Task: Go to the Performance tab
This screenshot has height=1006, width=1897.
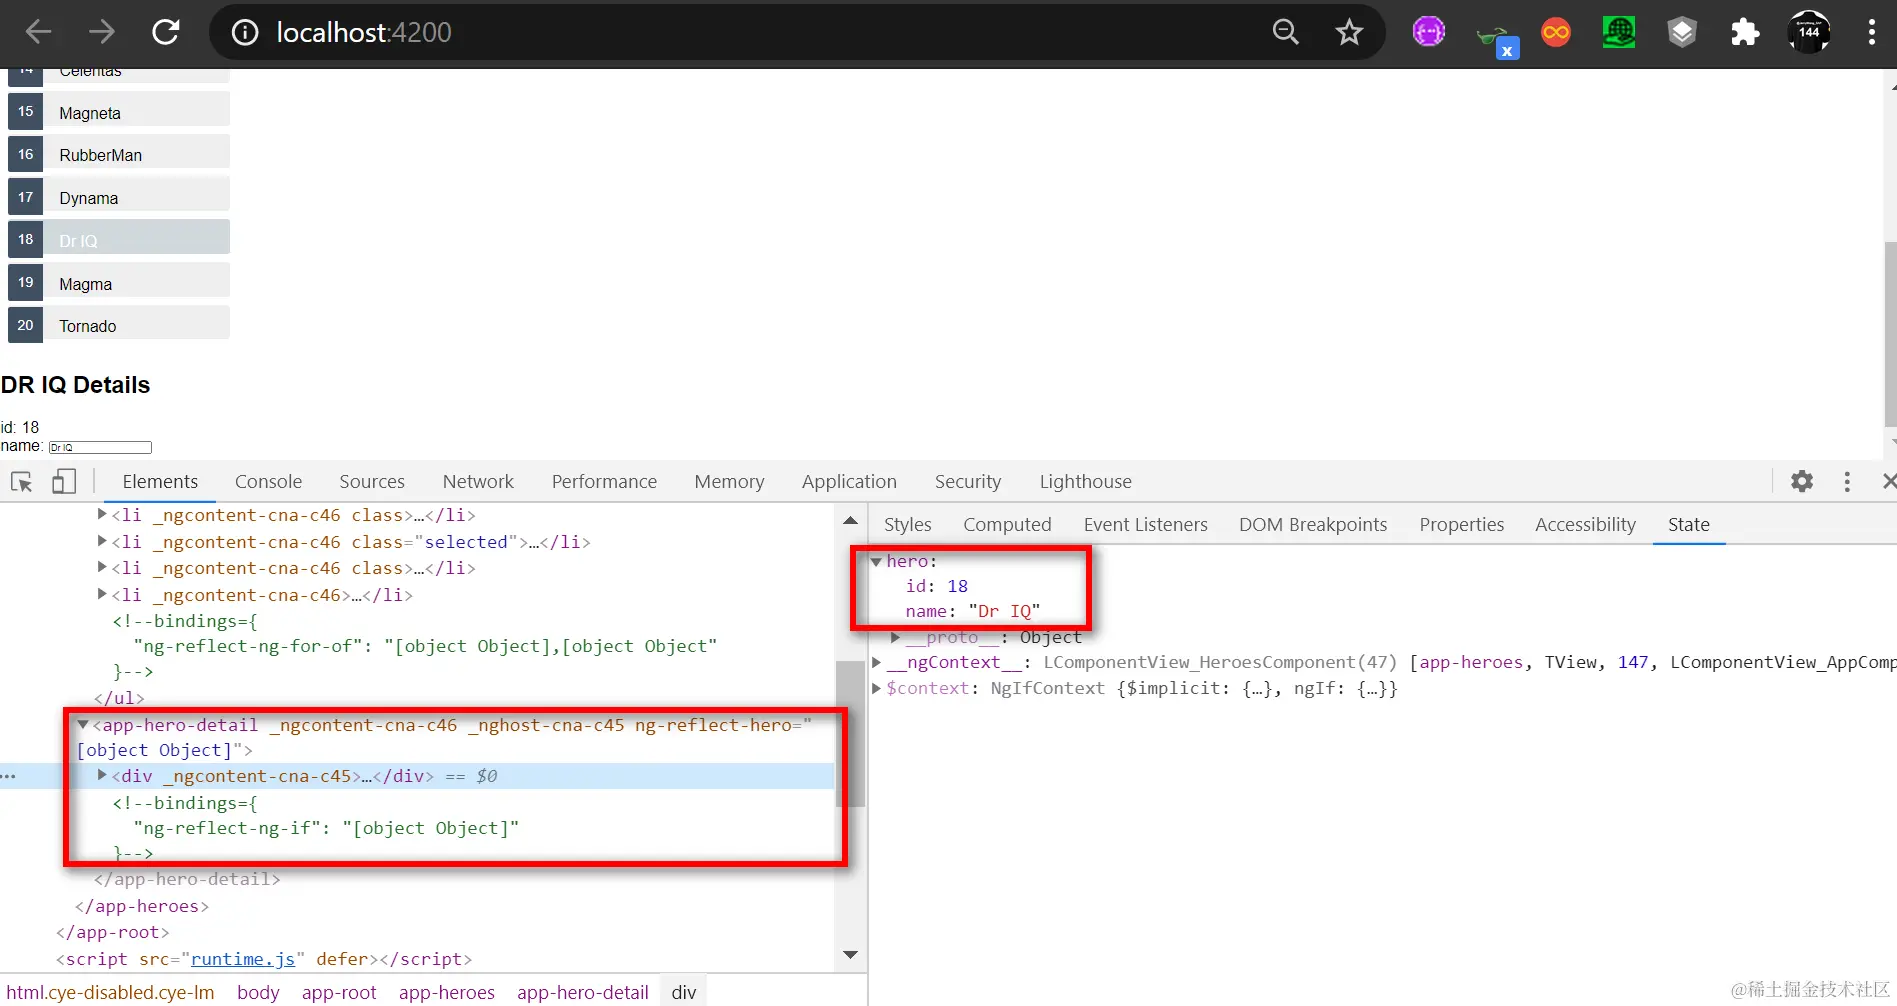Action: point(604,482)
